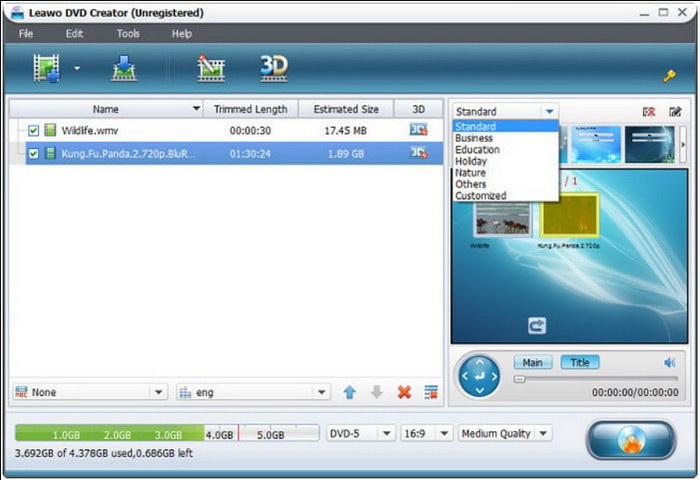
Task: Click the 3D toolbar icon
Action: coord(273,68)
